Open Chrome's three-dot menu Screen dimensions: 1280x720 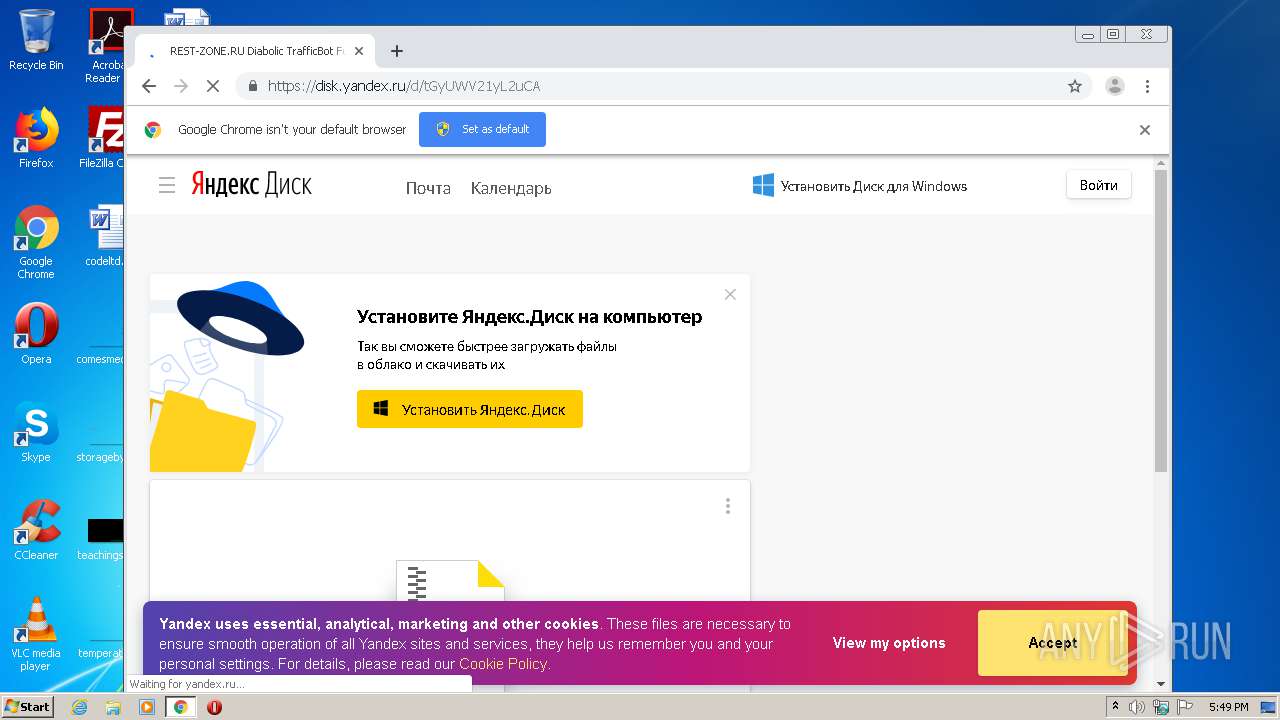(x=1147, y=86)
